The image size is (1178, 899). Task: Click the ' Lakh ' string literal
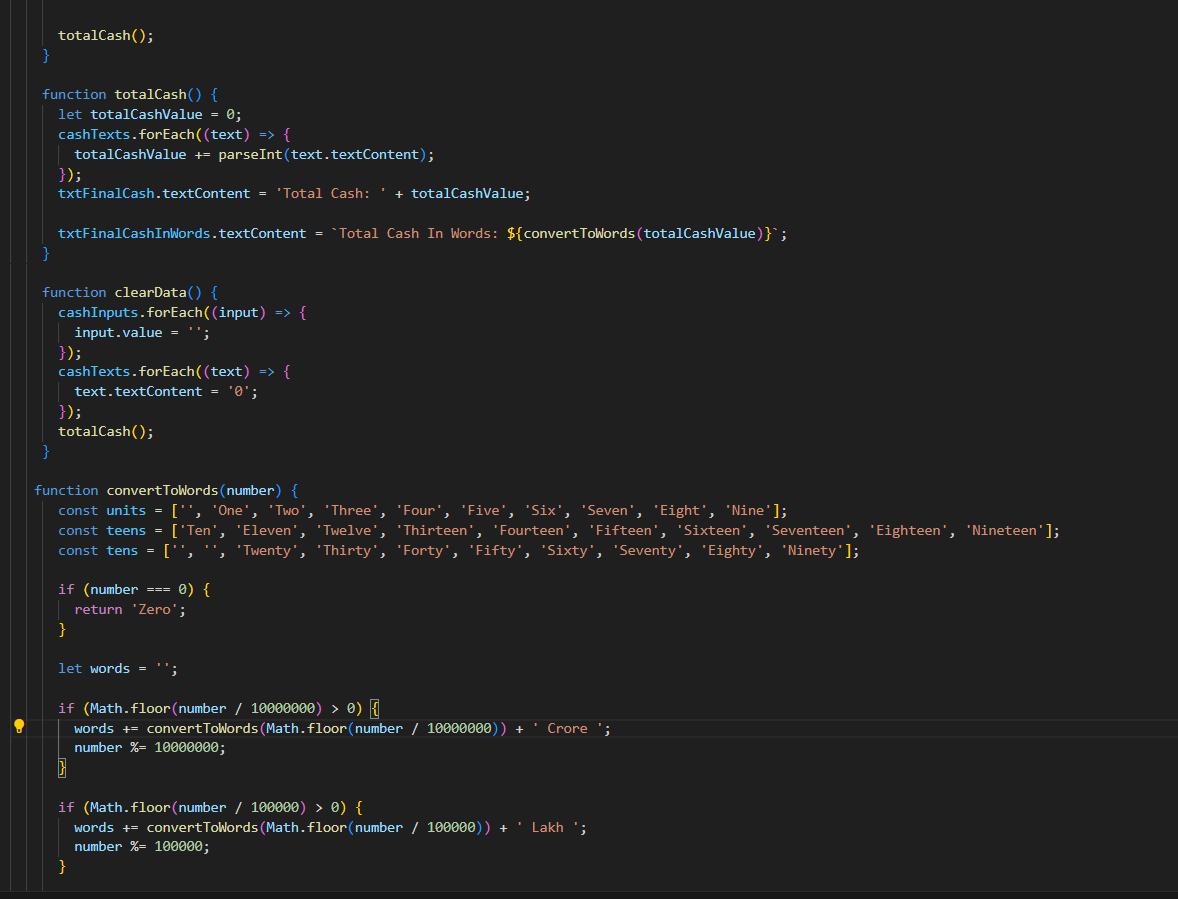tap(547, 827)
